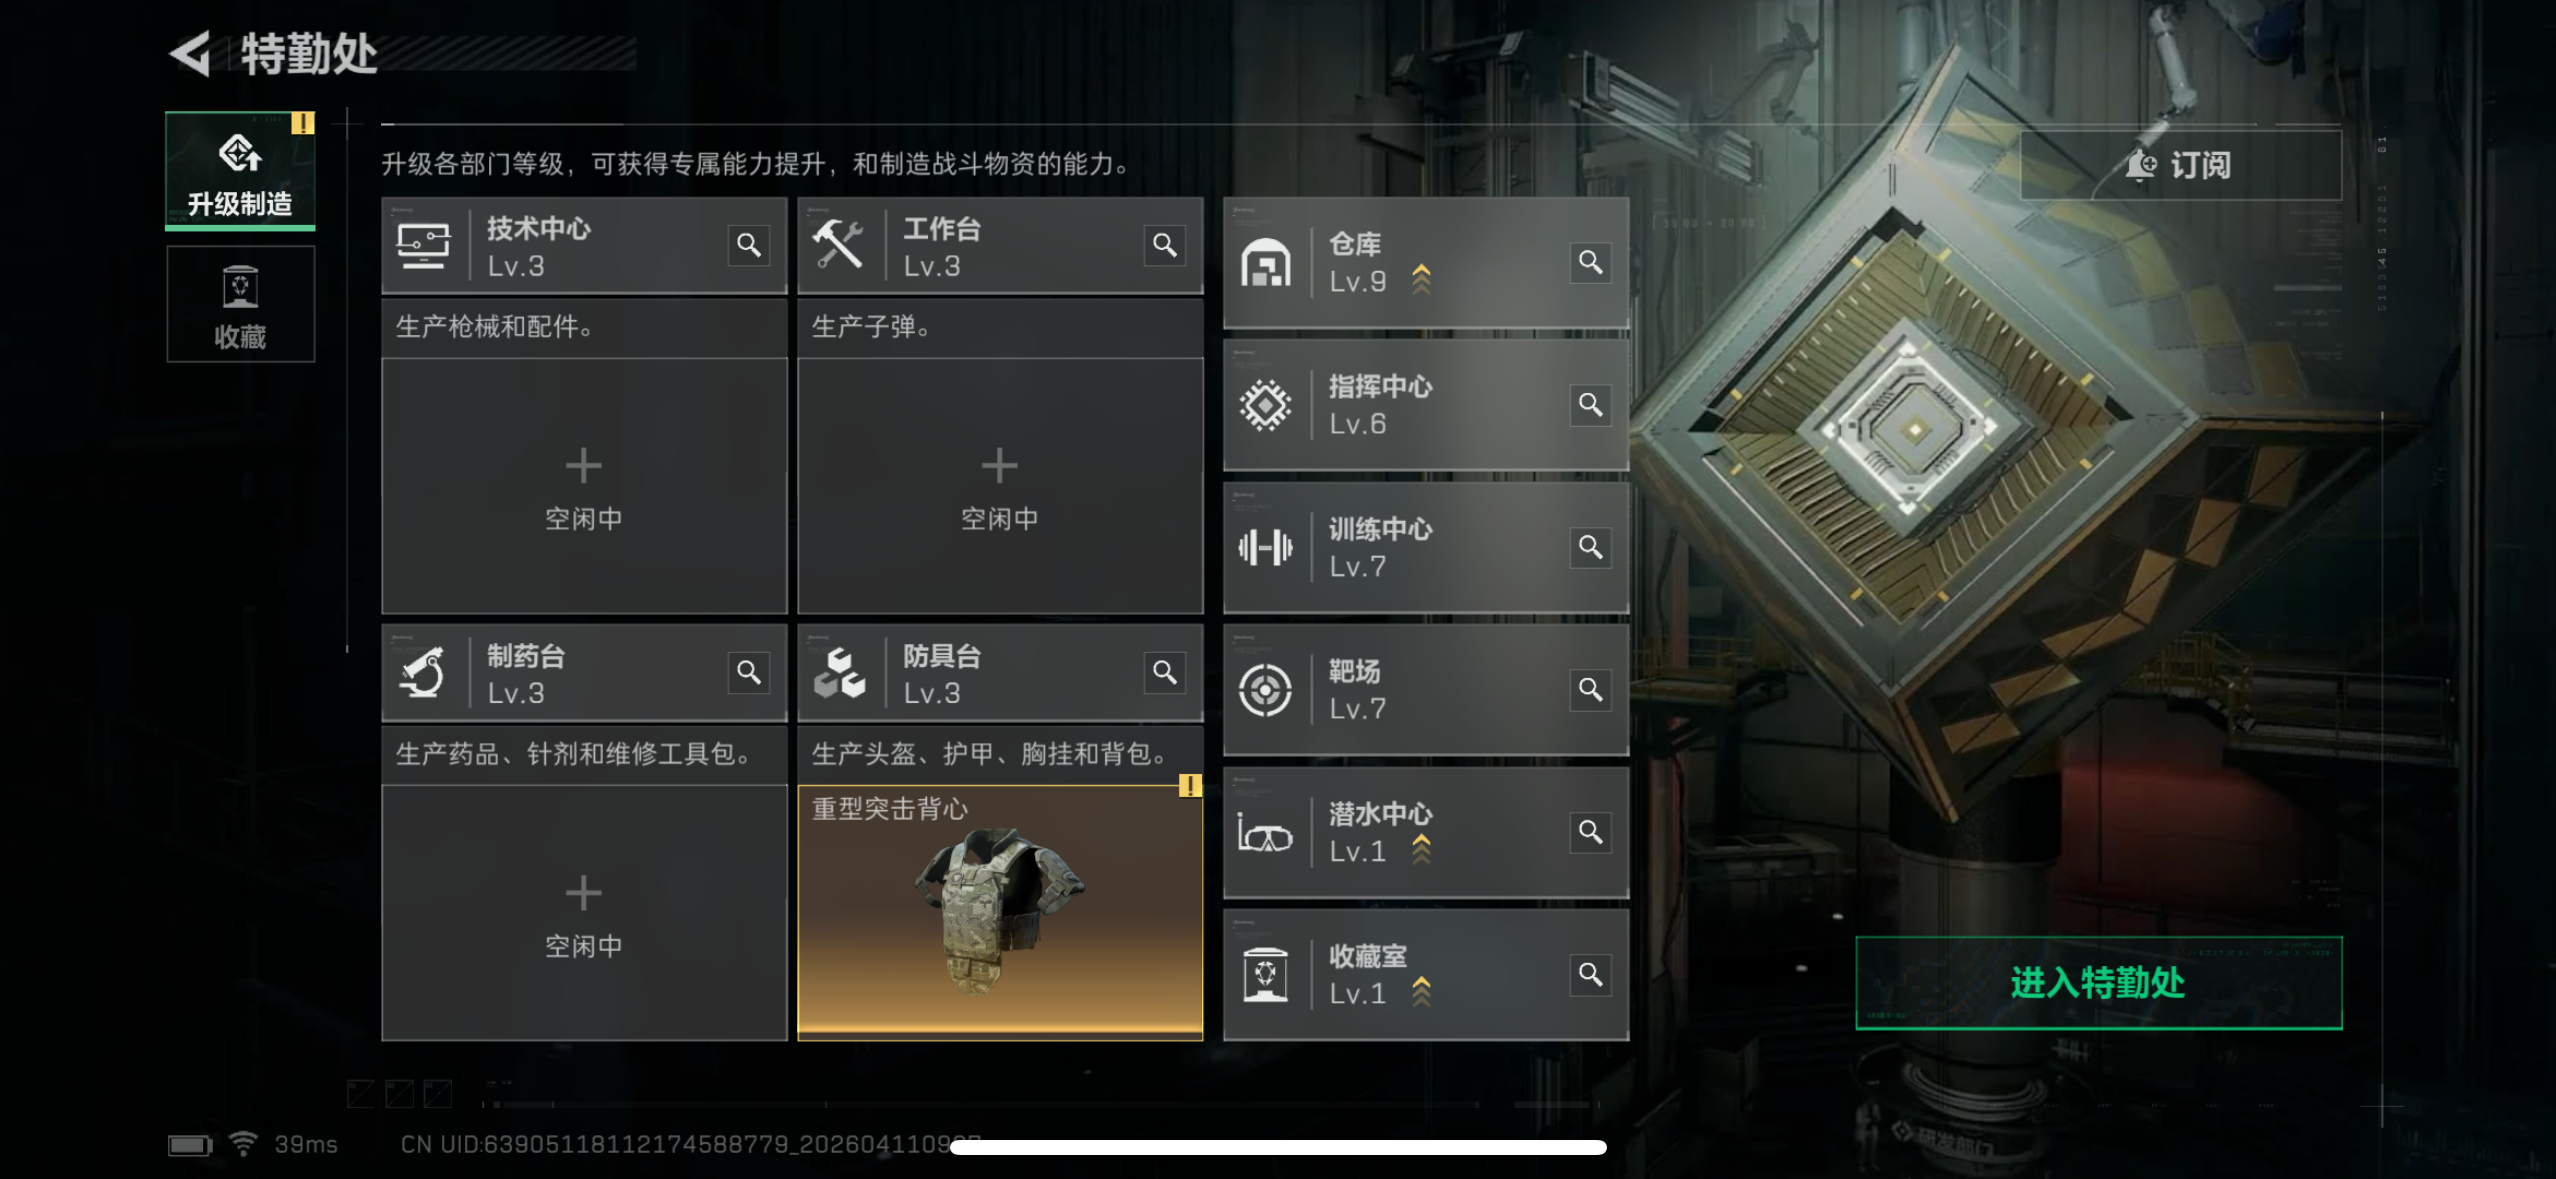Switch to the 升级制造 tab

(240, 170)
